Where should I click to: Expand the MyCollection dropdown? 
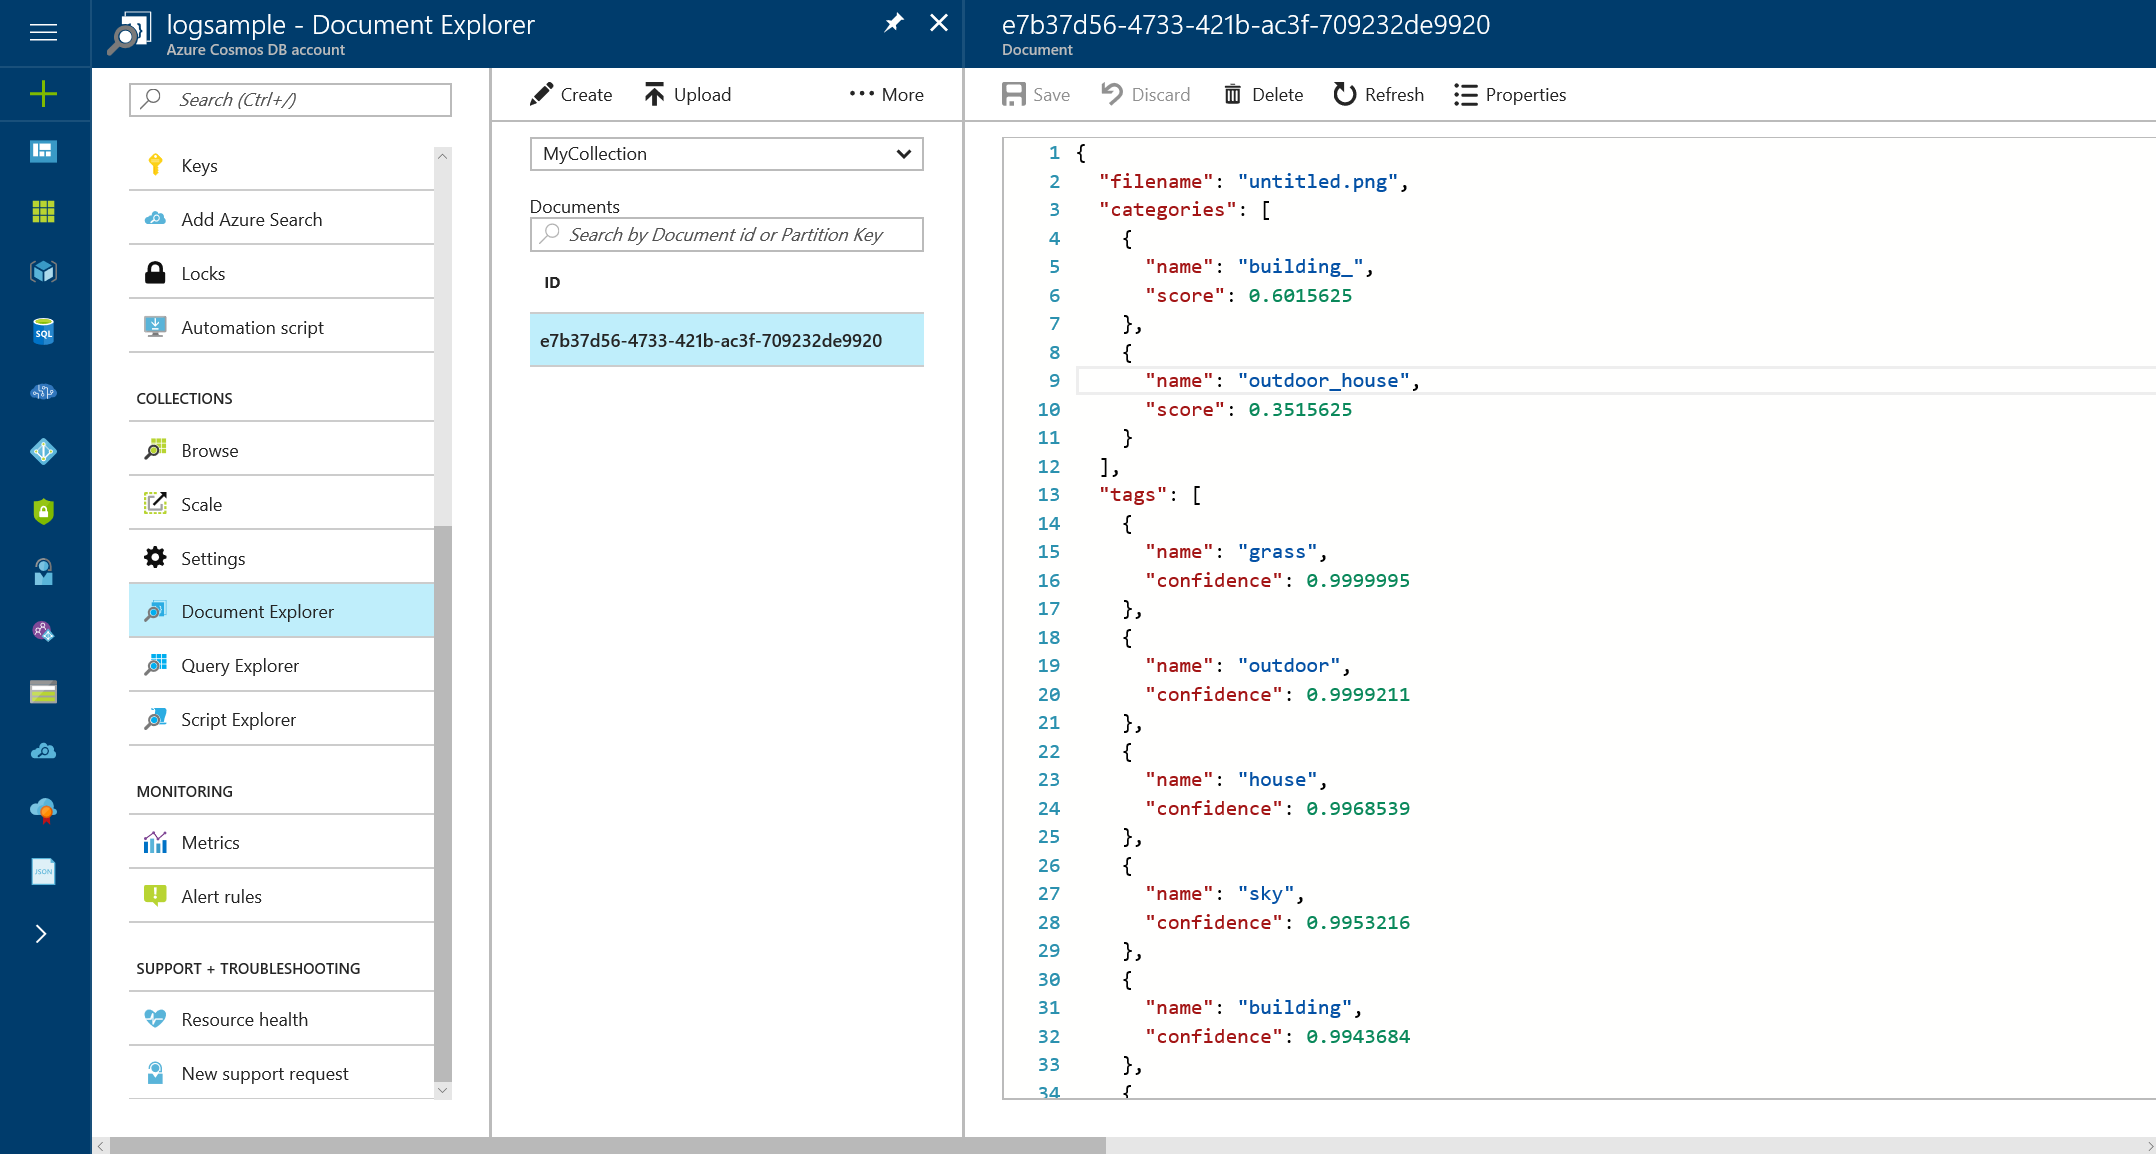[726, 154]
